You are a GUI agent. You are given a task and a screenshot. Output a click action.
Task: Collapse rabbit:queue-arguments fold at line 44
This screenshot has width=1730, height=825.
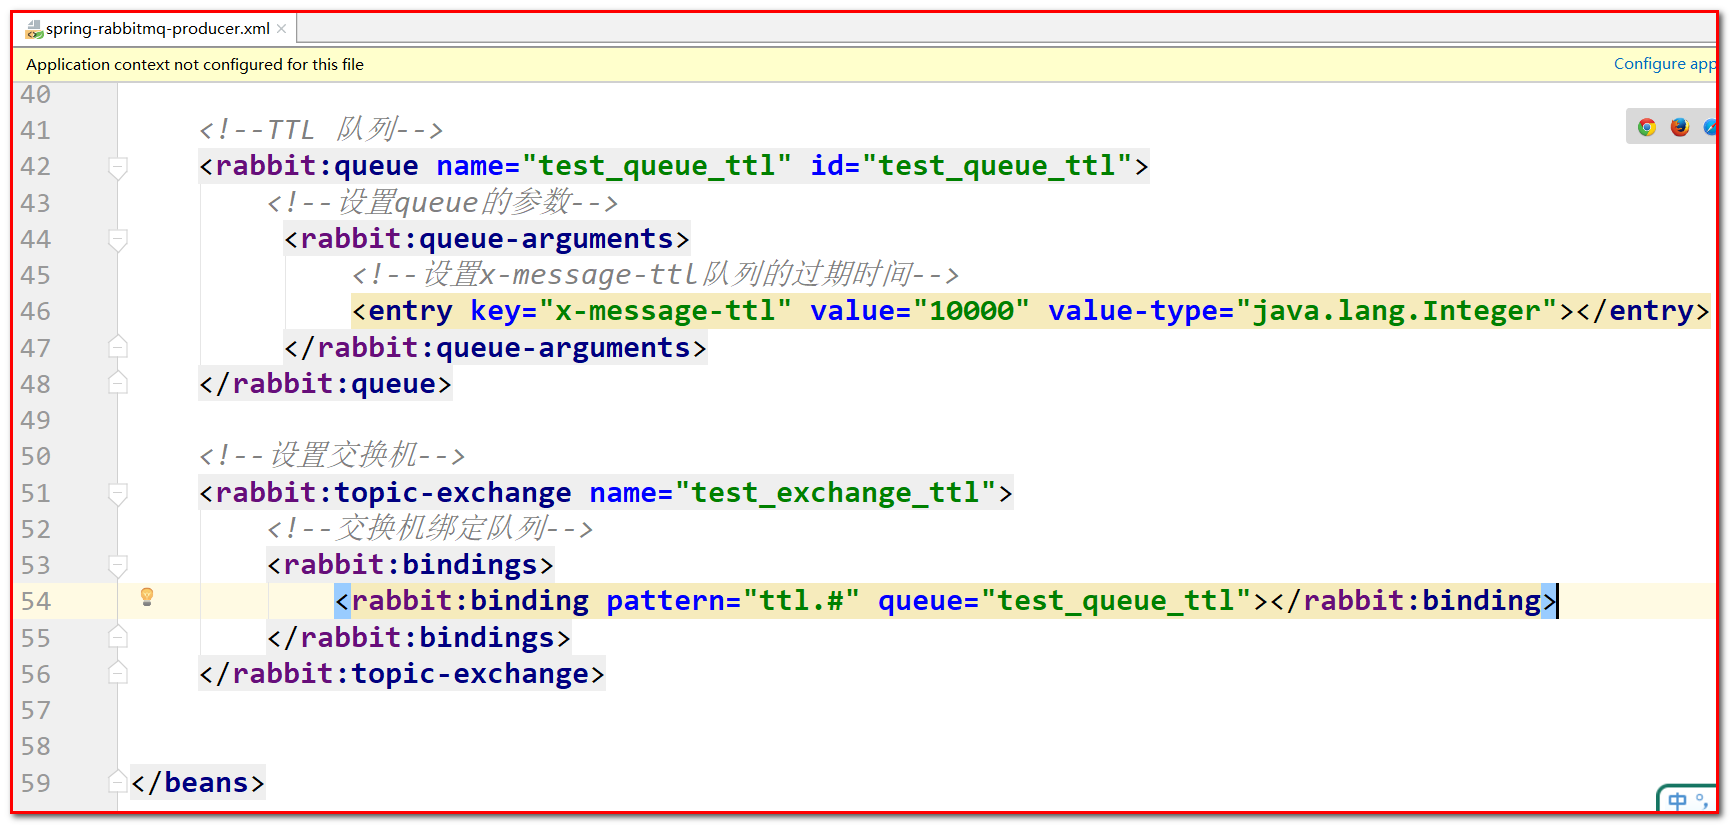(118, 240)
